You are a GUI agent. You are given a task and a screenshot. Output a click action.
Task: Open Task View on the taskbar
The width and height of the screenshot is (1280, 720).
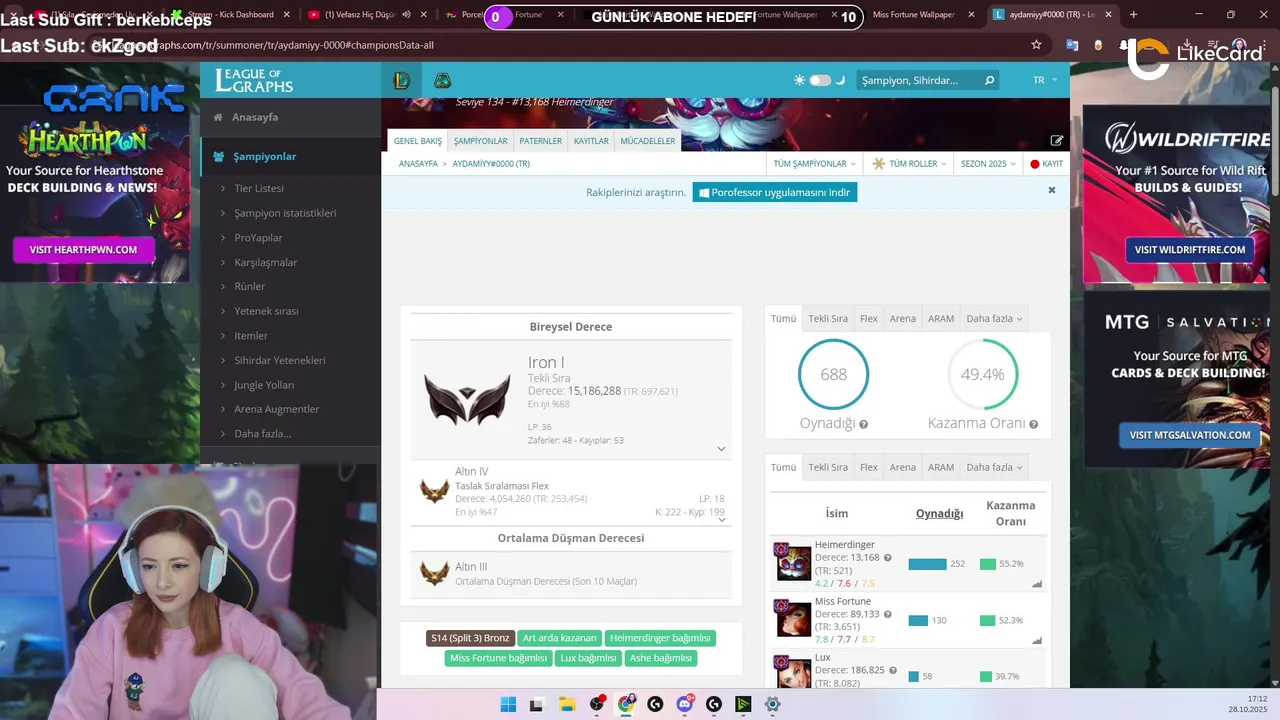[x=536, y=704]
